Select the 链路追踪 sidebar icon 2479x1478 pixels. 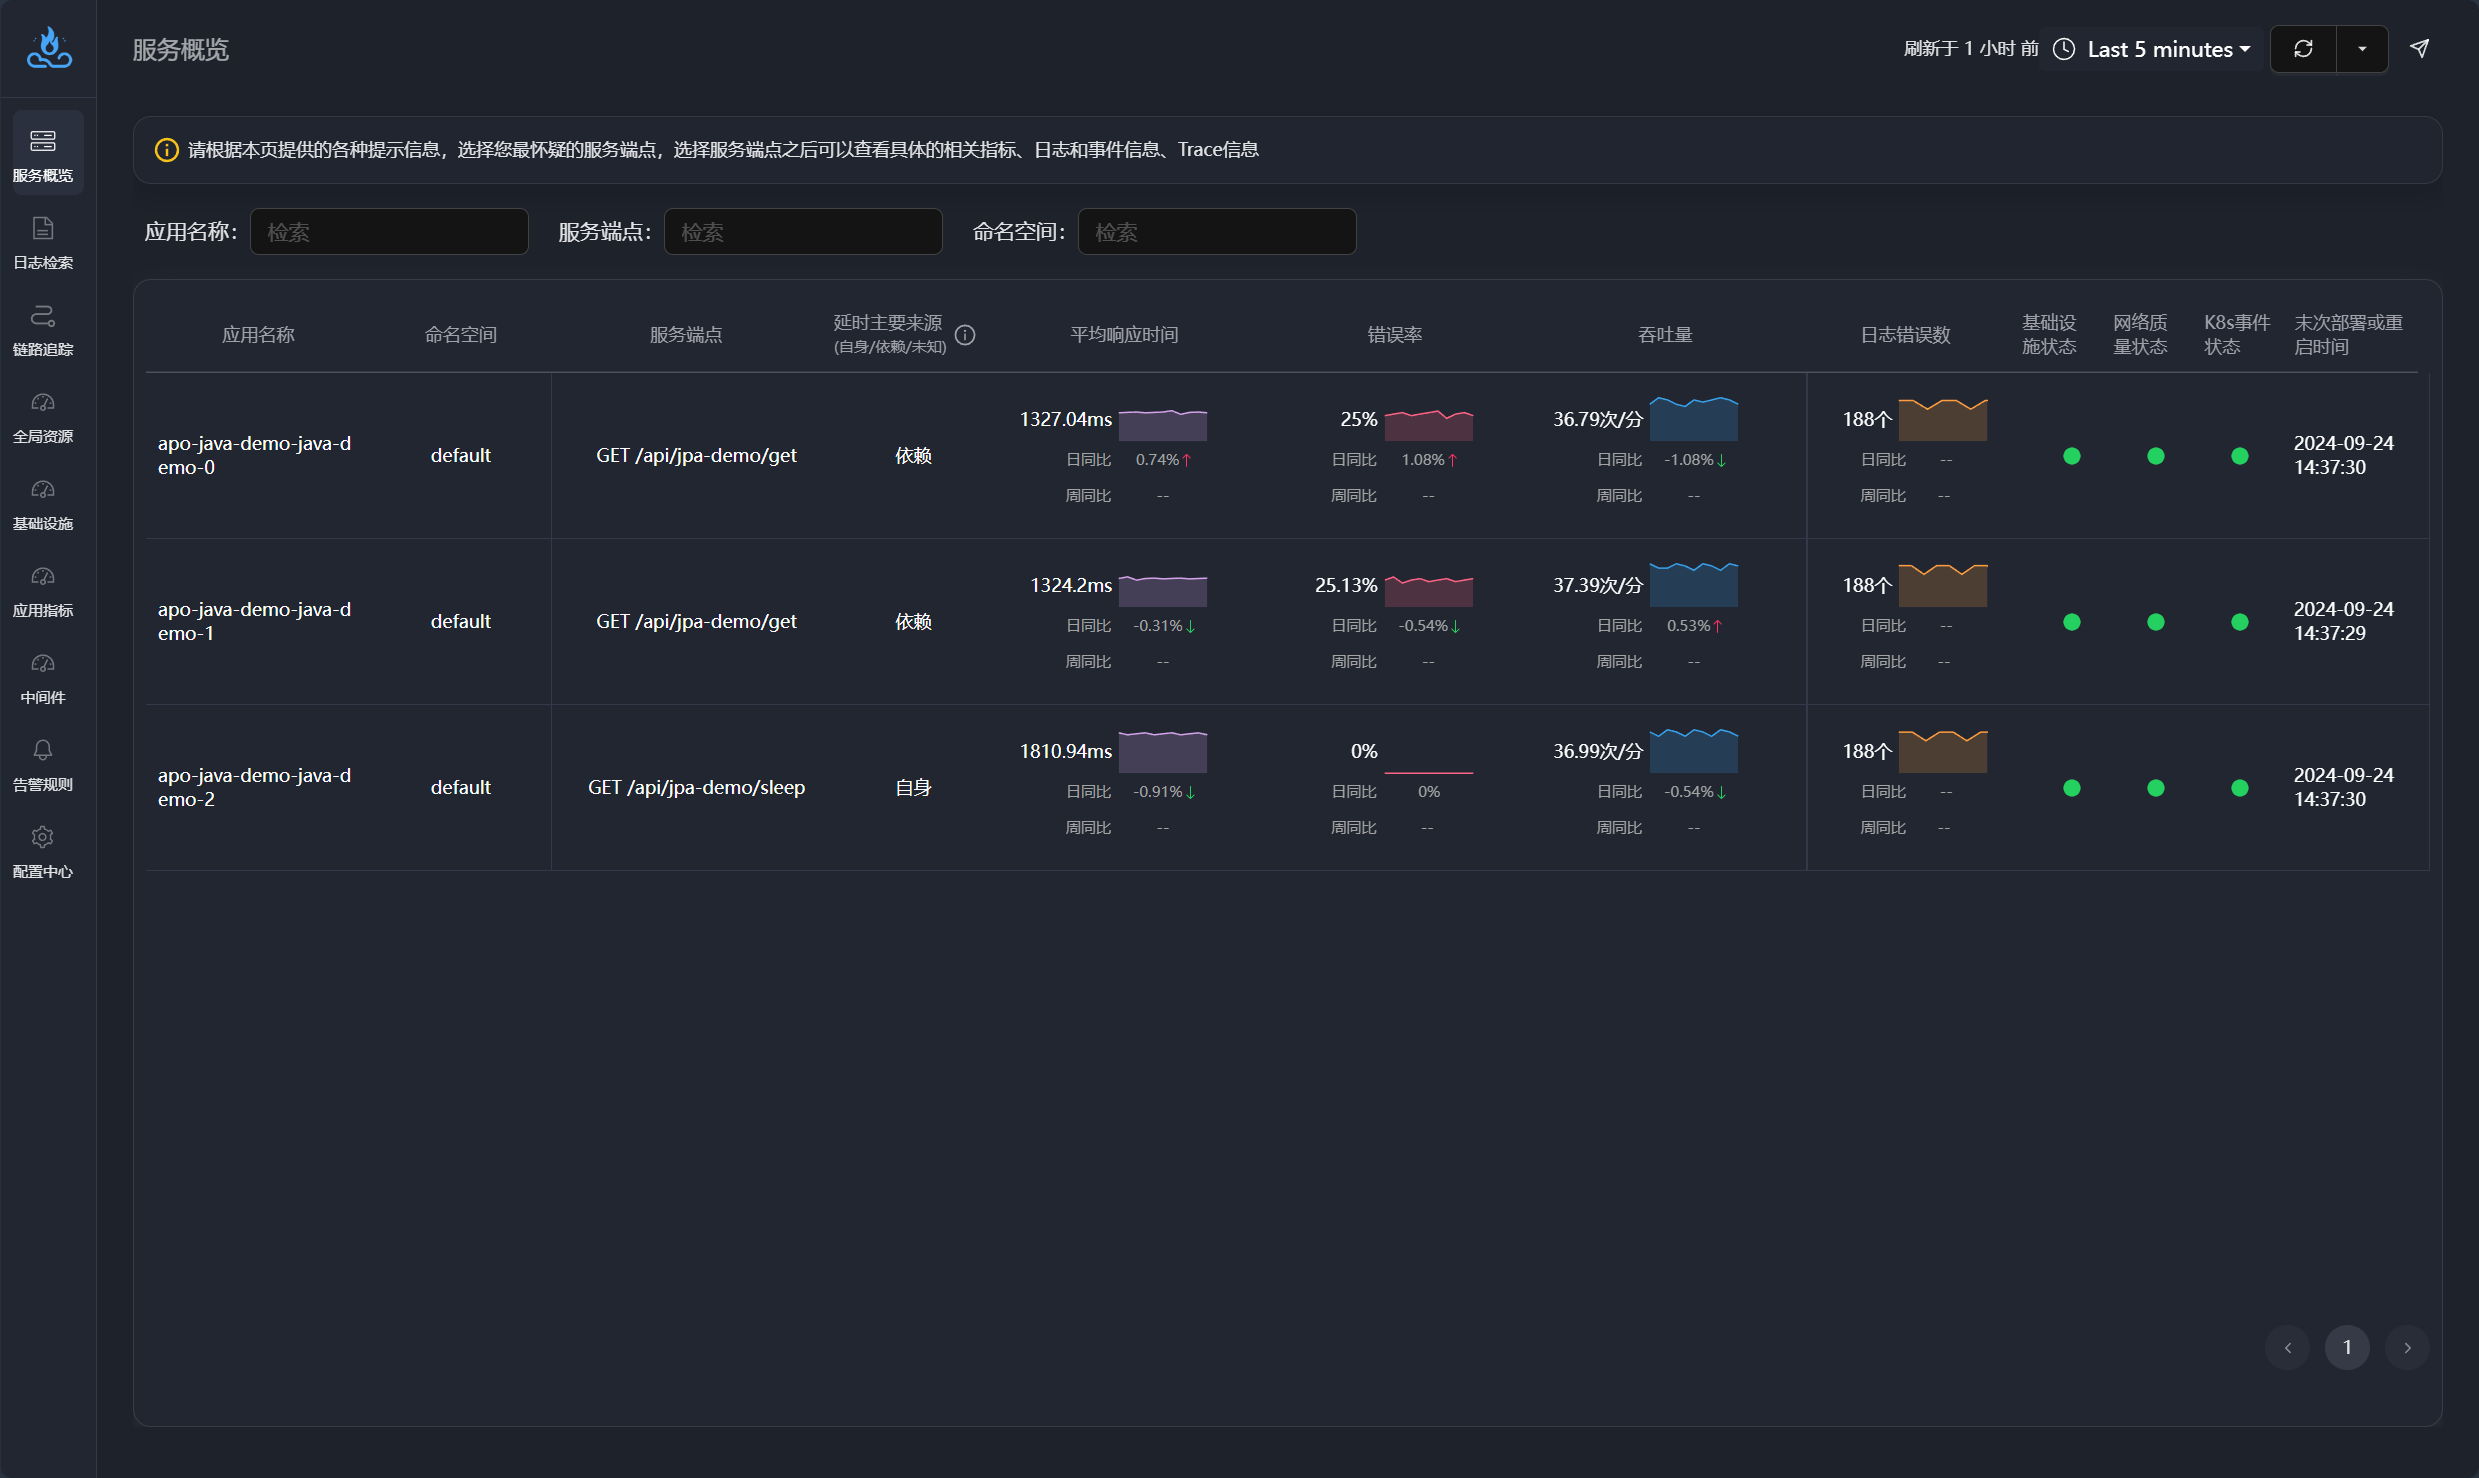coord(43,328)
